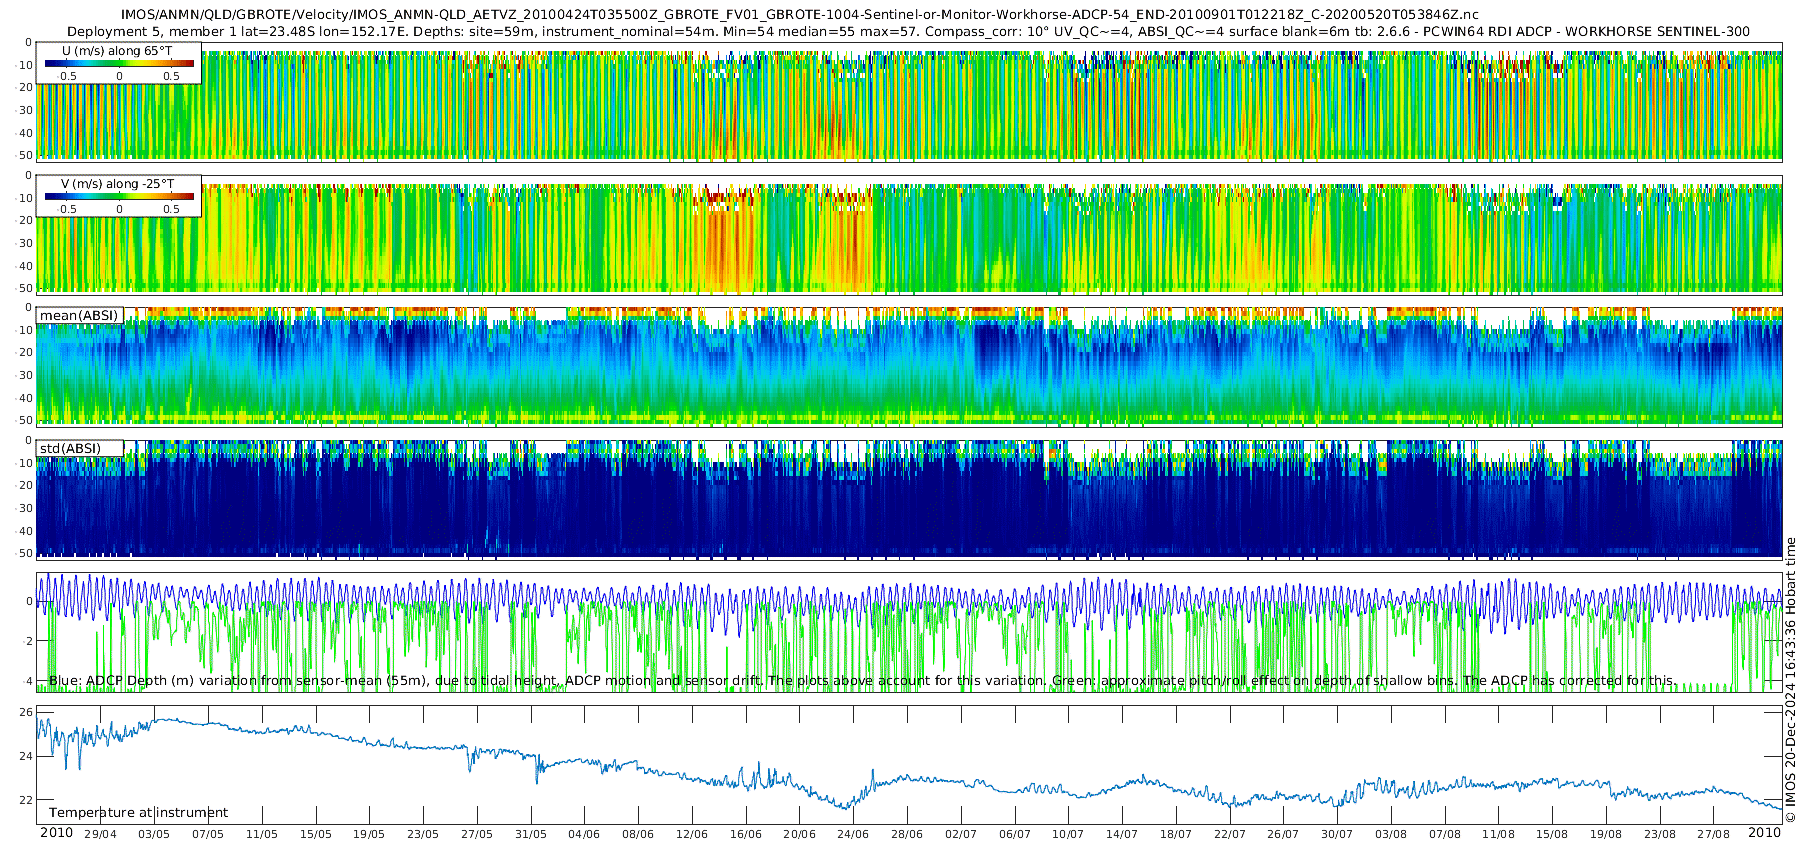
Task: Click the 'U (m/s) along 65°T' legend title
Action: point(117,51)
